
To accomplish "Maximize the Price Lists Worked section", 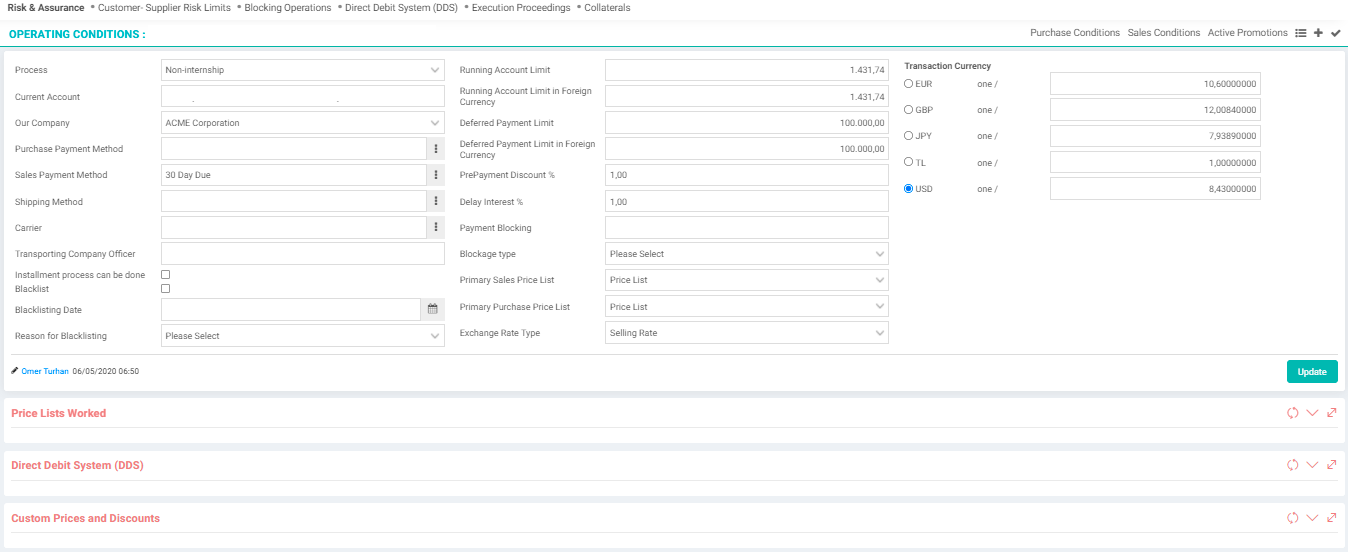I will pyautogui.click(x=1332, y=413).
